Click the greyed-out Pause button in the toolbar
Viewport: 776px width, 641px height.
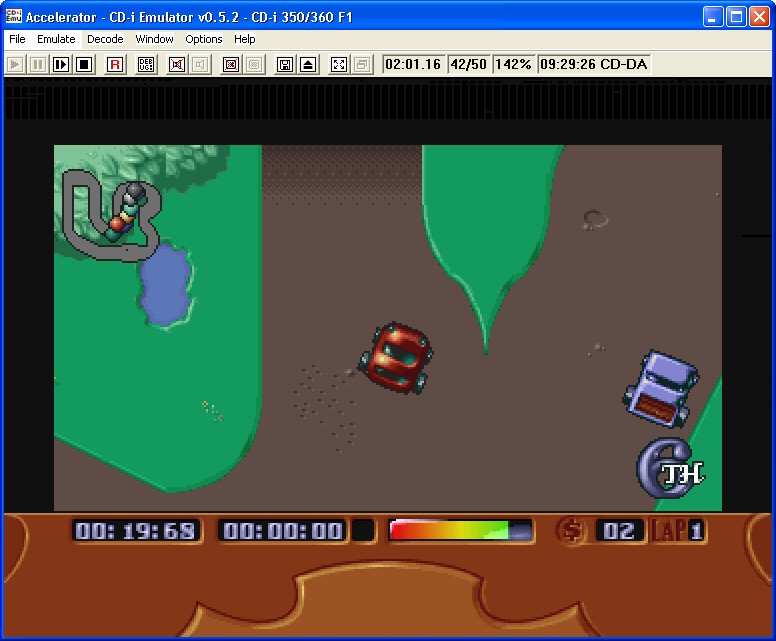point(38,64)
